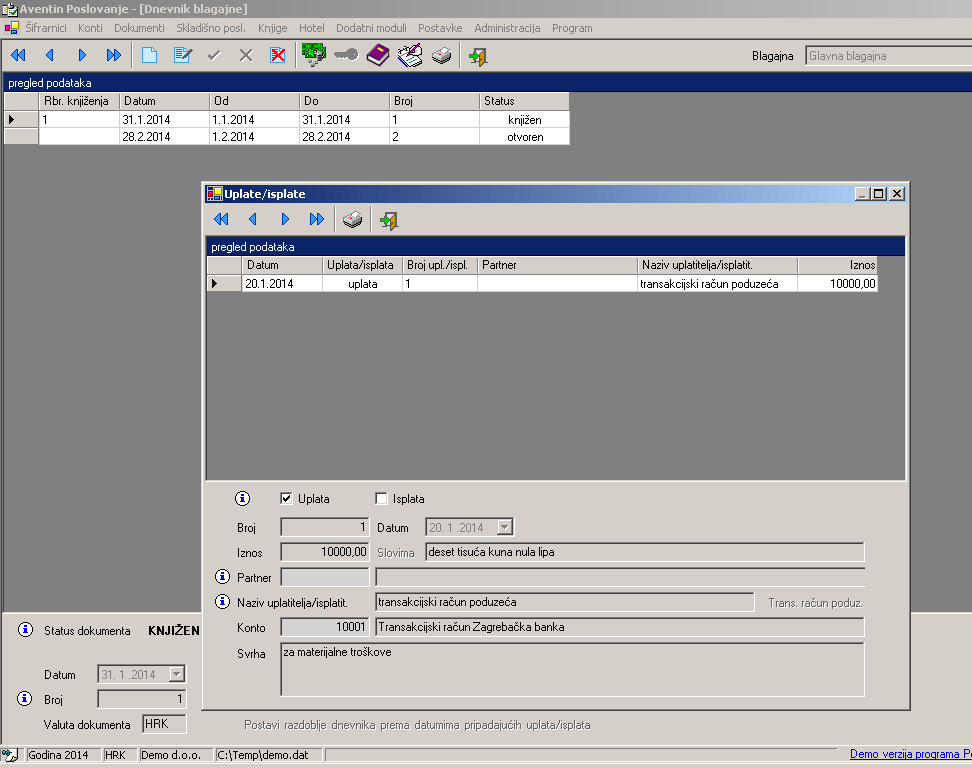
Task: Click the purple book icon in main toolbar
Action: pyautogui.click(x=377, y=56)
